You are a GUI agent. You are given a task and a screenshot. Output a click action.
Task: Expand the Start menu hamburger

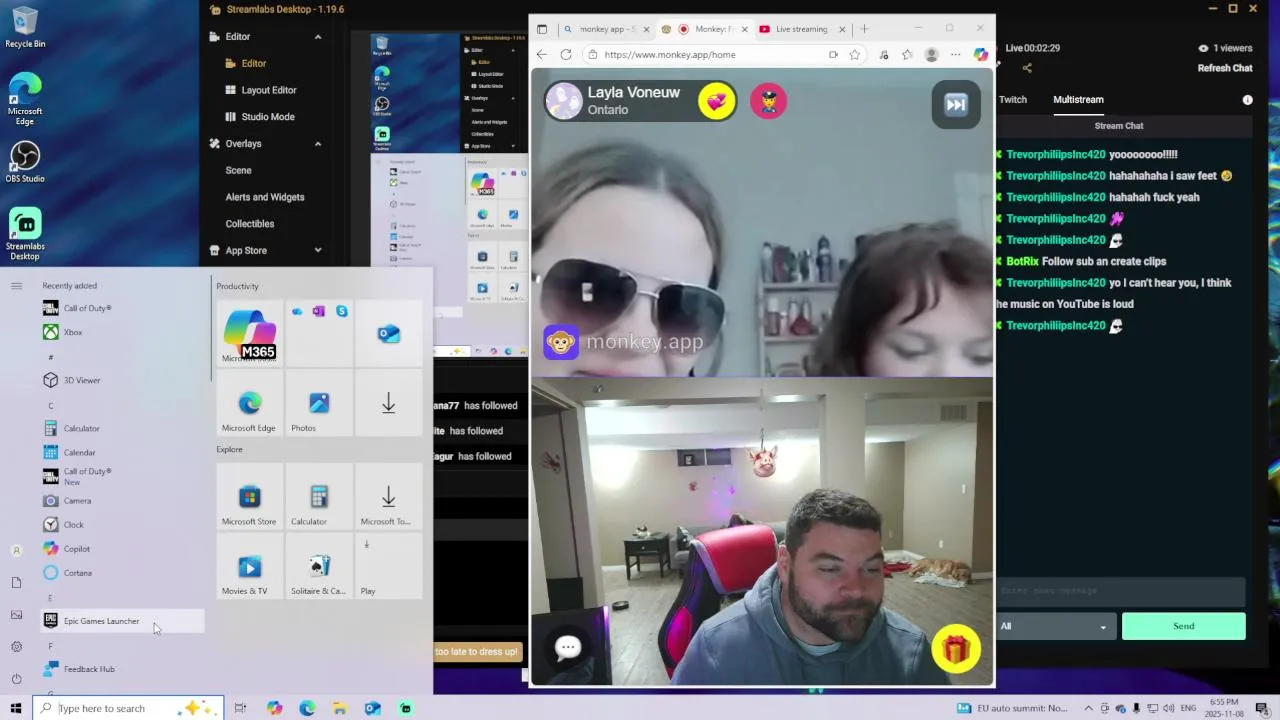pyautogui.click(x=16, y=286)
